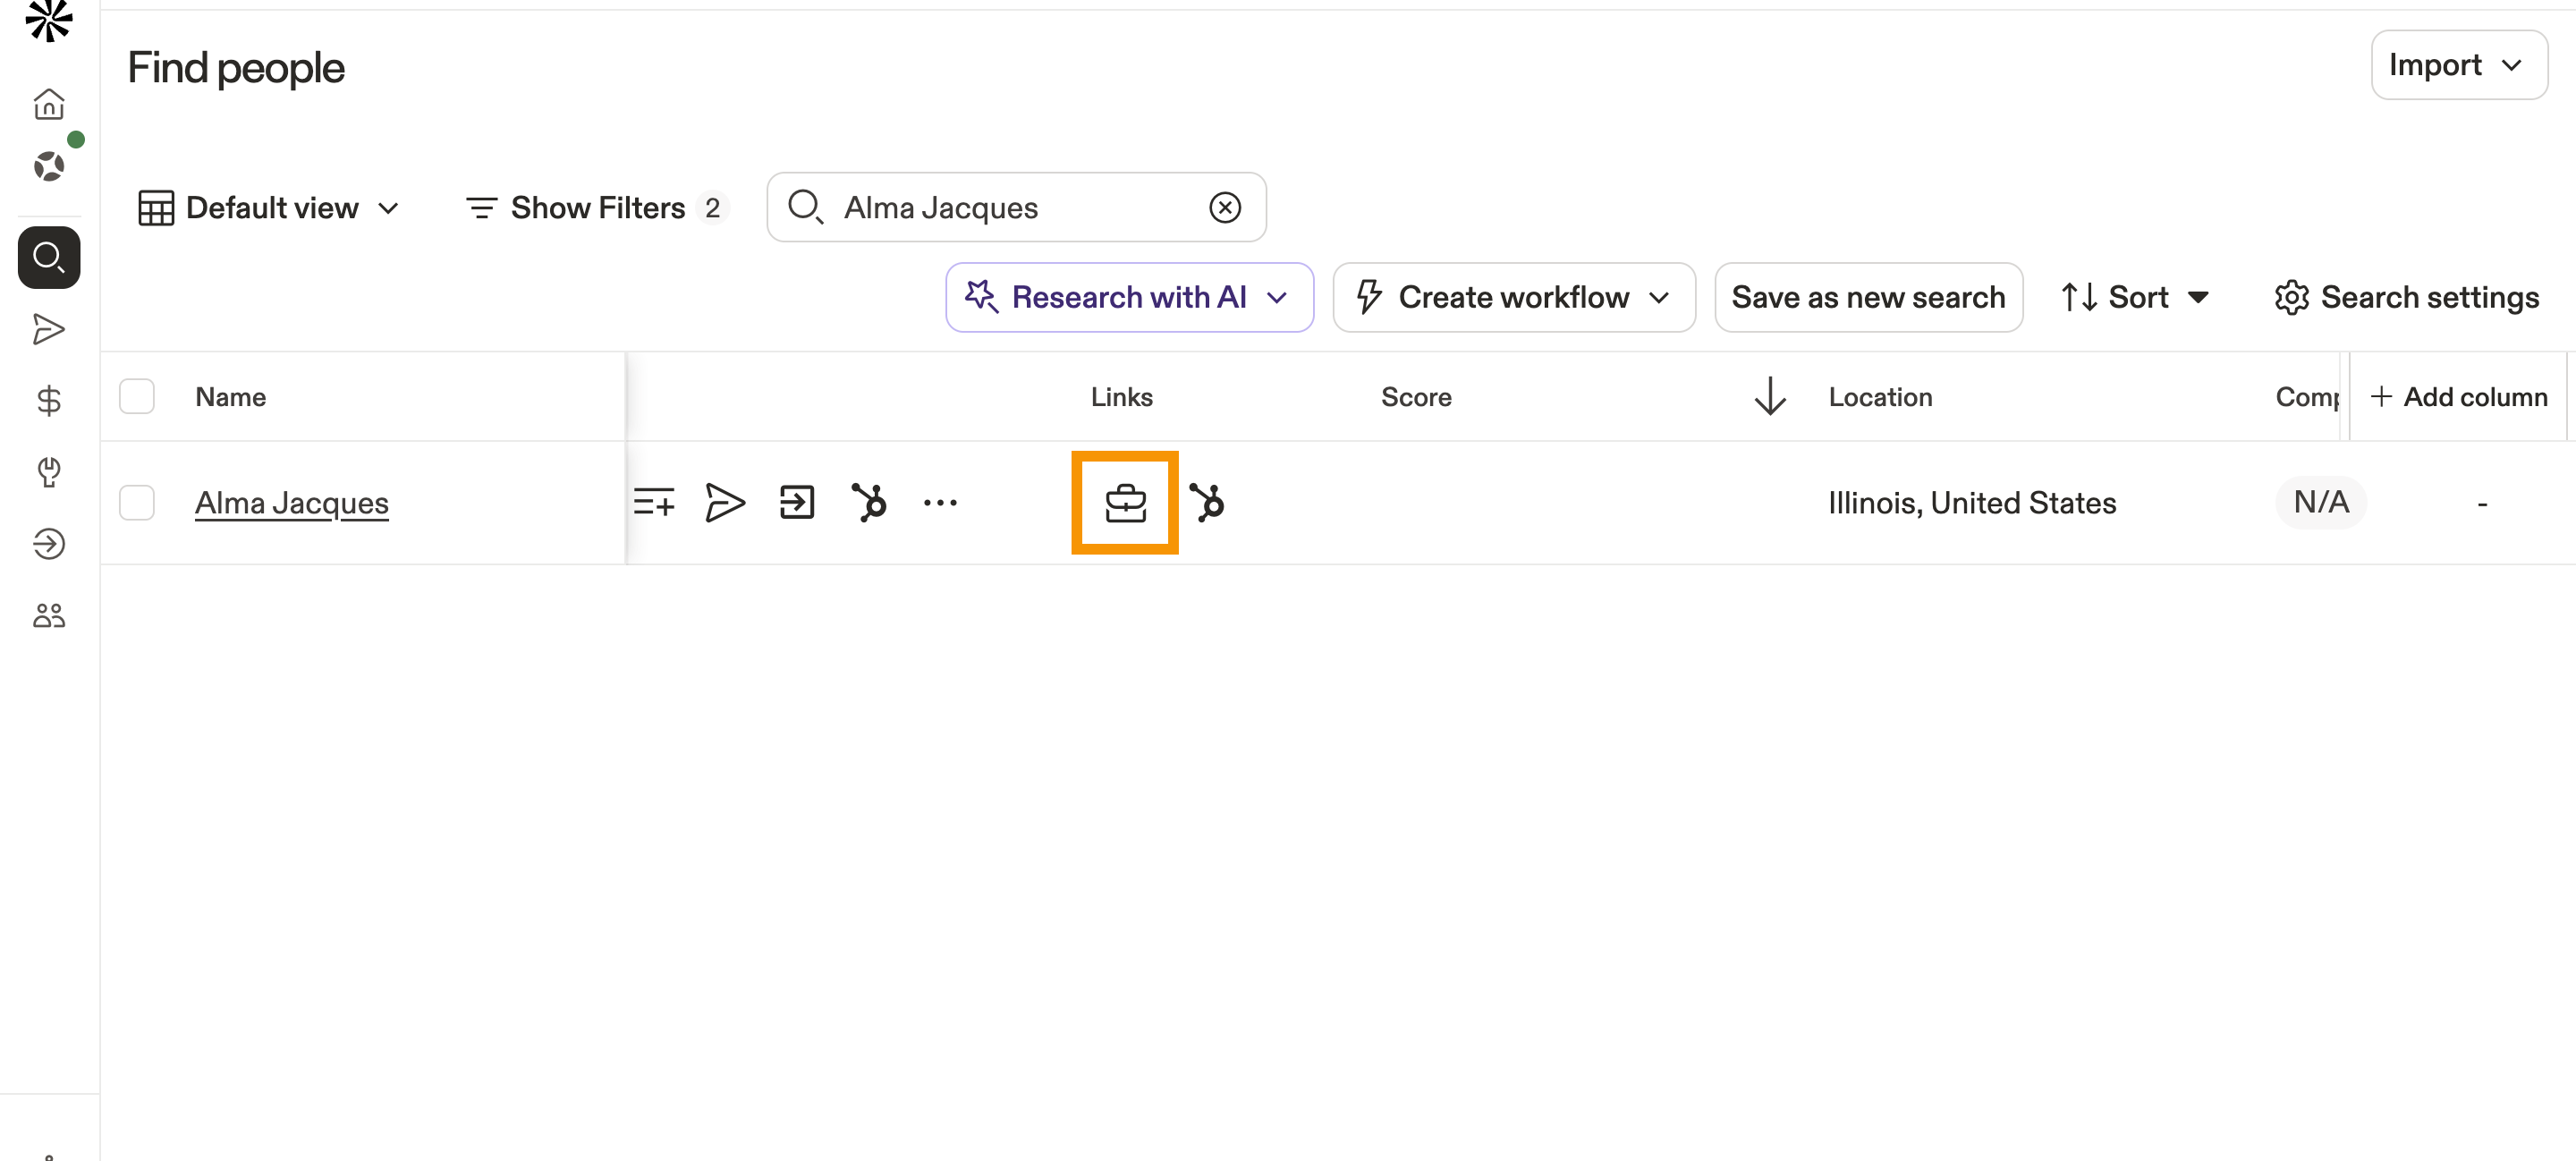Open the three-dots more actions menu

940,503
